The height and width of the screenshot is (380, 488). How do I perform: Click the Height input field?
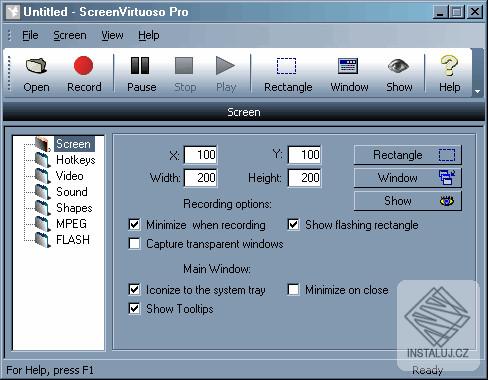[x=304, y=178]
